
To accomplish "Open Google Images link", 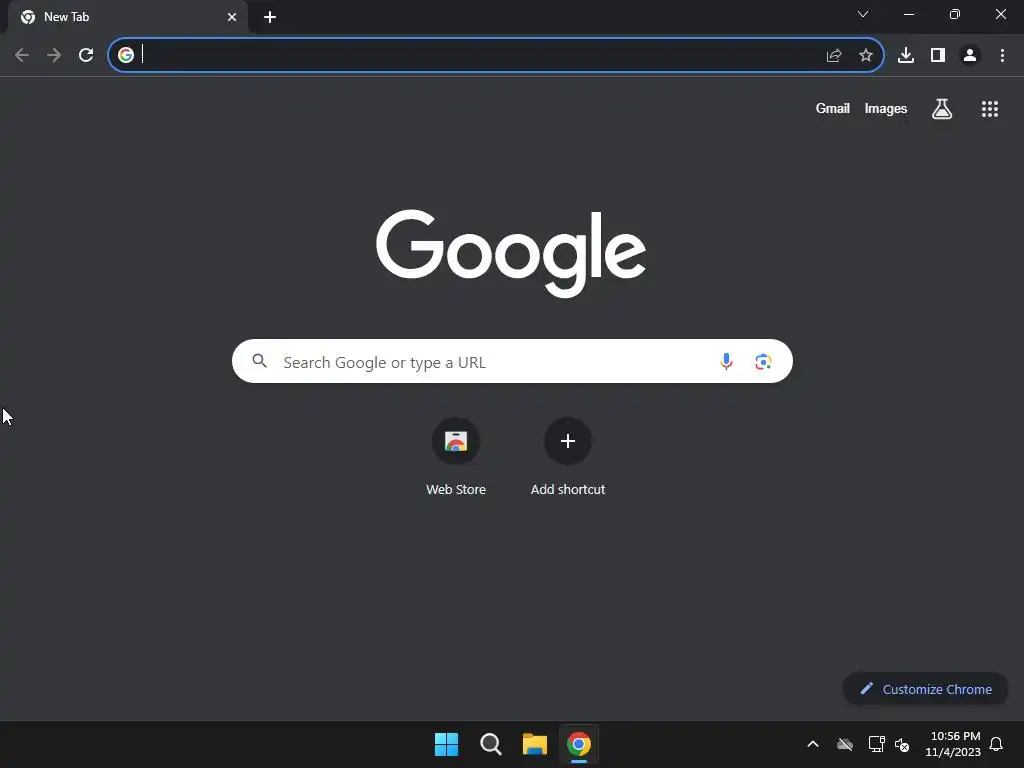I will click(x=886, y=108).
